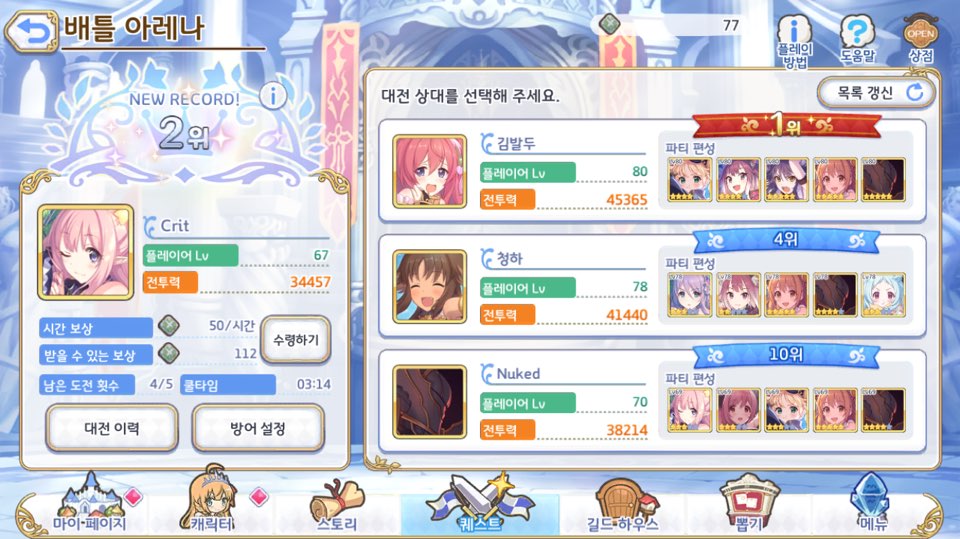Open the 플레이 방법 info icon
Viewport: 960px width, 539px height.
coord(795,42)
